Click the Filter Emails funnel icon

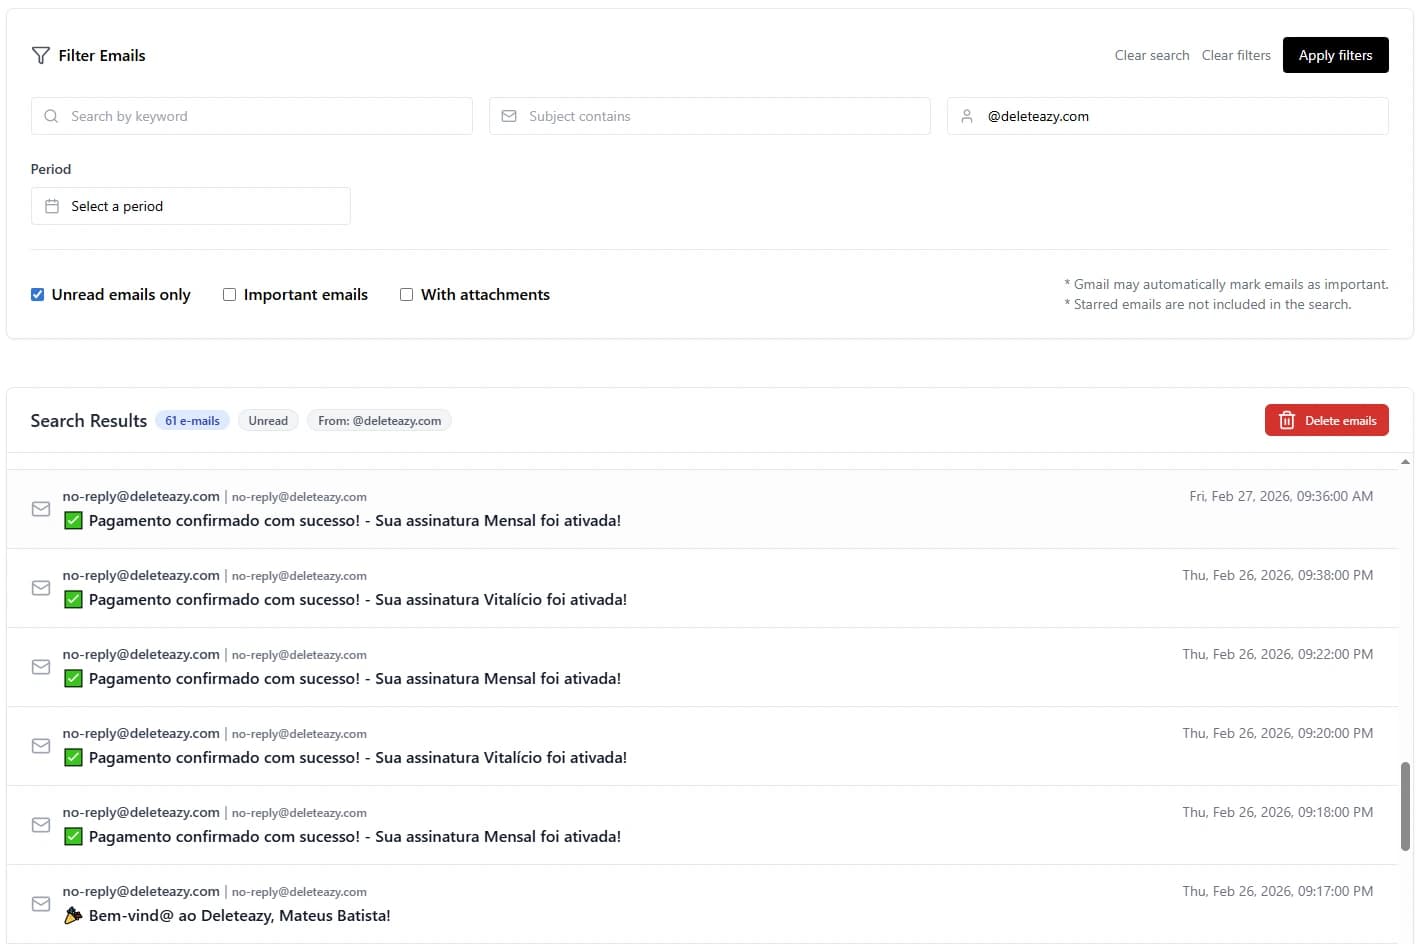(x=41, y=56)
